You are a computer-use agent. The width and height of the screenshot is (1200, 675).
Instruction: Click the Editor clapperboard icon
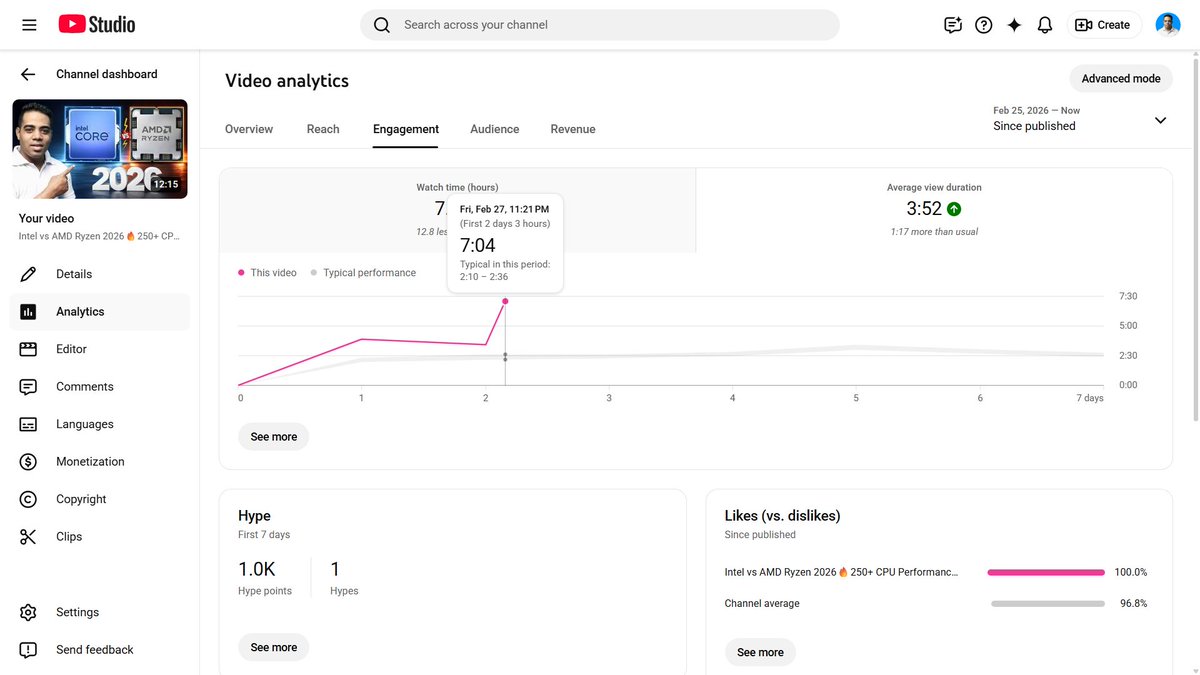pyautogui.click(x=28, y=349)
